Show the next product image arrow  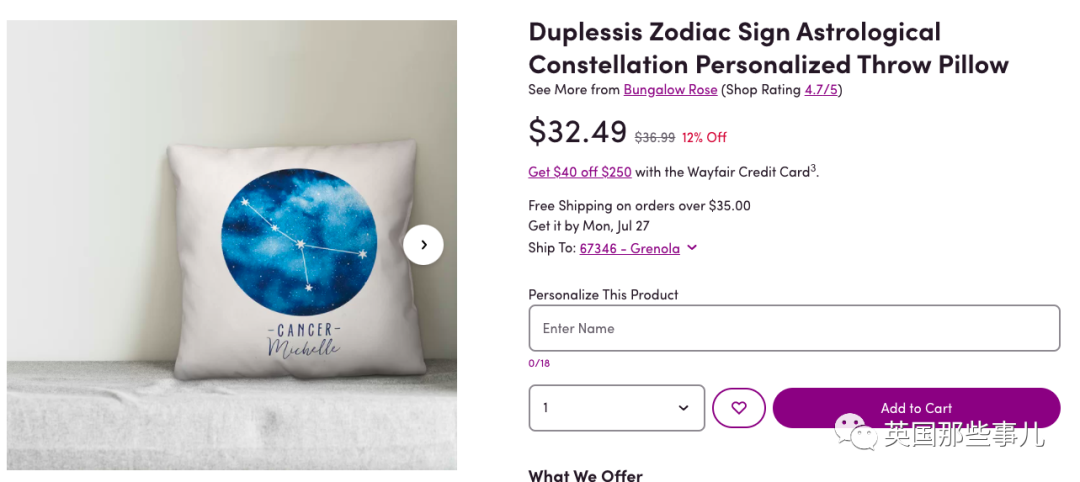[423, 245]
